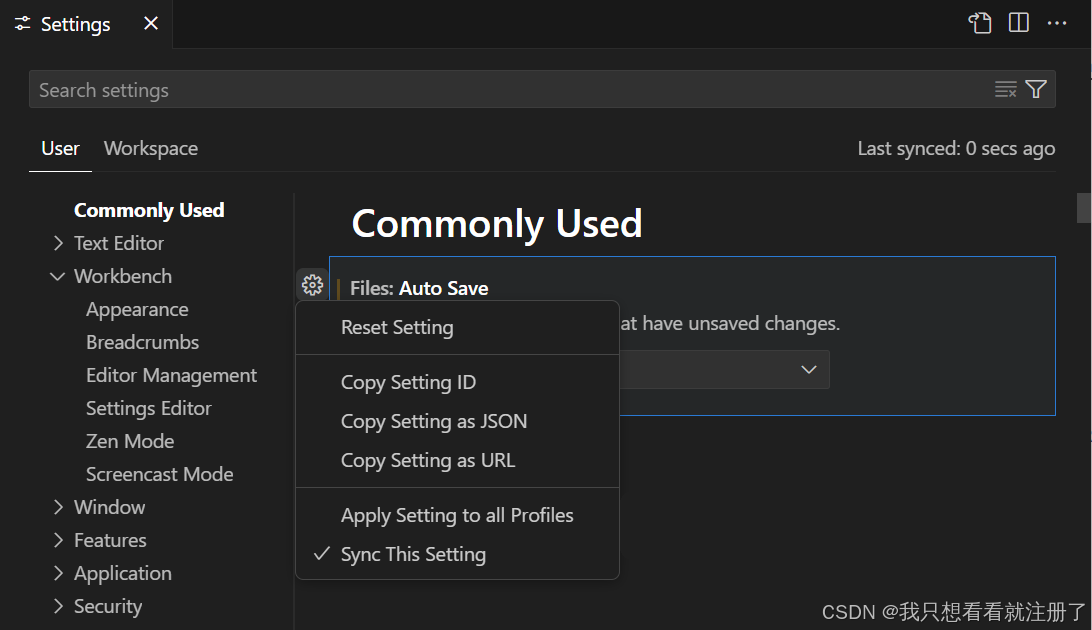This screenshot has width=1092, height=630.
Task: Collapse the Workbench tree section
Action: [58, 276]
